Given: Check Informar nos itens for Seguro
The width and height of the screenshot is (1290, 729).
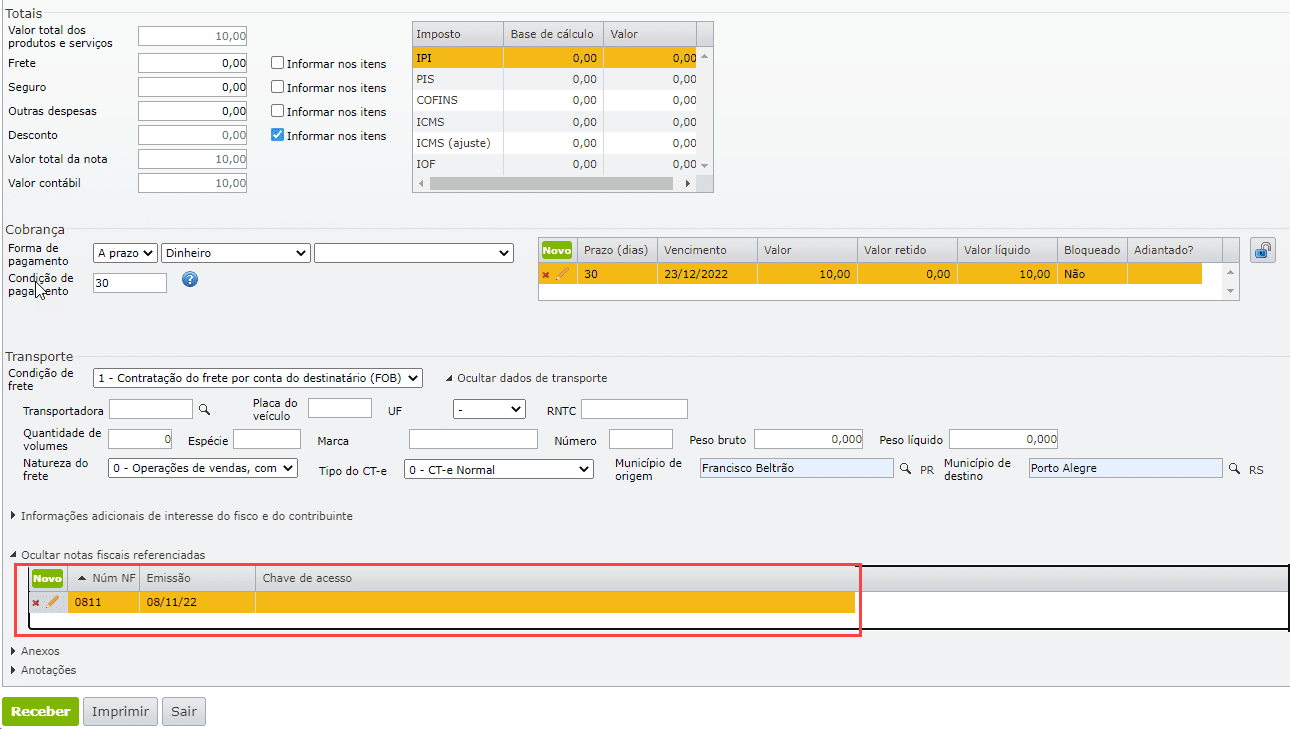Looking at the screenshot, I should point(278,88).
